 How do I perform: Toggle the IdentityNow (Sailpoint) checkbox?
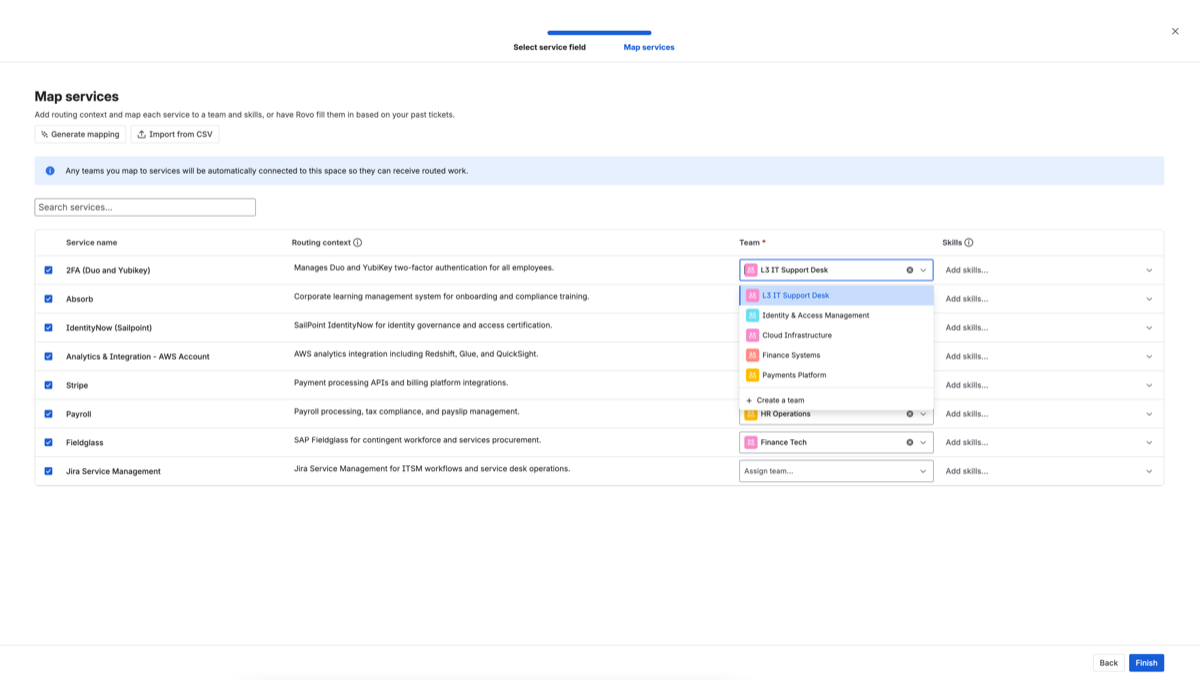tap(48, 328)
